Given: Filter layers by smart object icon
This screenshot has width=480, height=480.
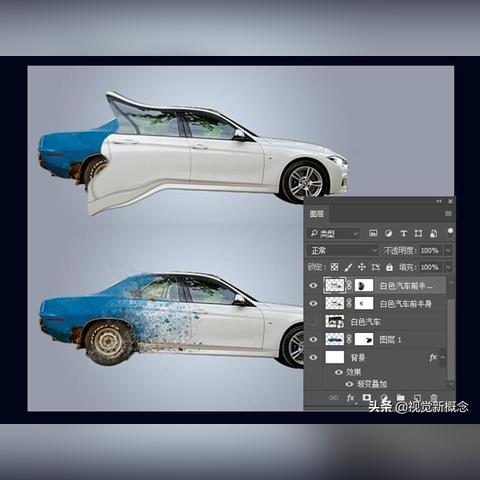Looking at the screenshot, I should point(433,233).
